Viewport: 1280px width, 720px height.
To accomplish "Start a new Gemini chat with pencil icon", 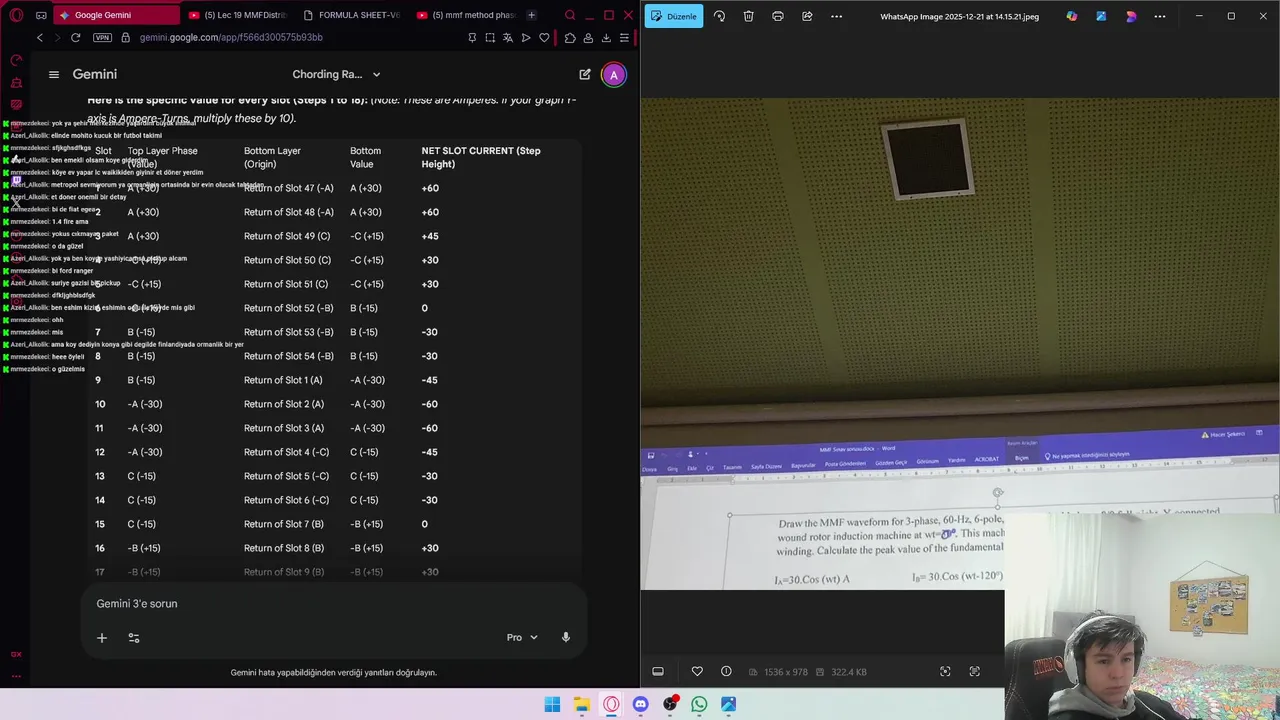I will (x=585, y=74).
